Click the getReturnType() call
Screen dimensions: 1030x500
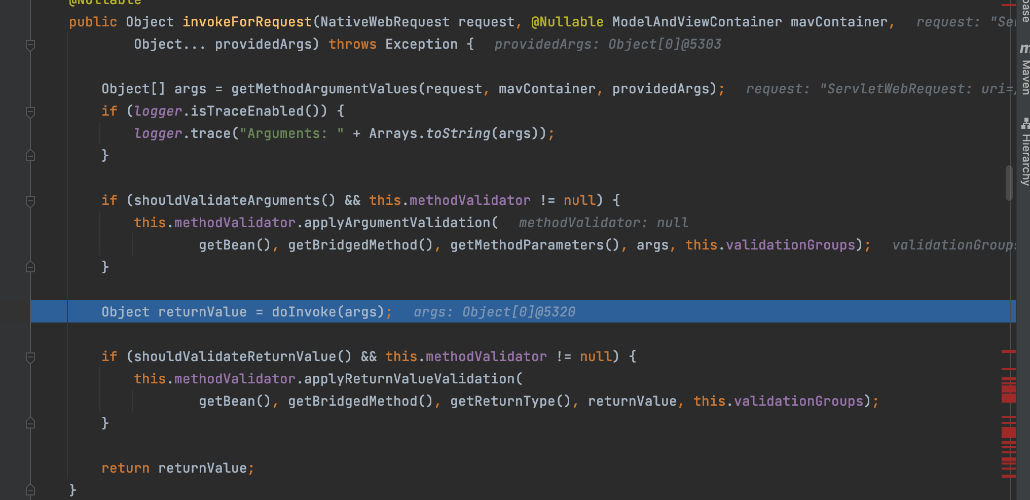(x=514, y=401)
